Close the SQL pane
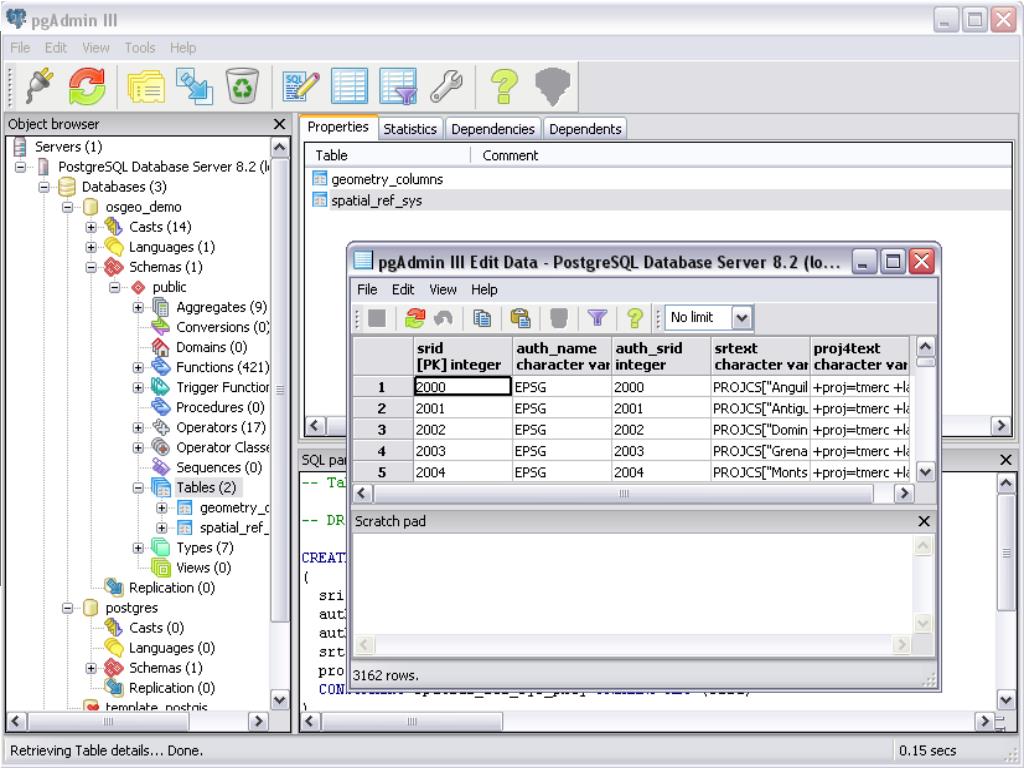The image size is (1024, 768). (1006, 460)
